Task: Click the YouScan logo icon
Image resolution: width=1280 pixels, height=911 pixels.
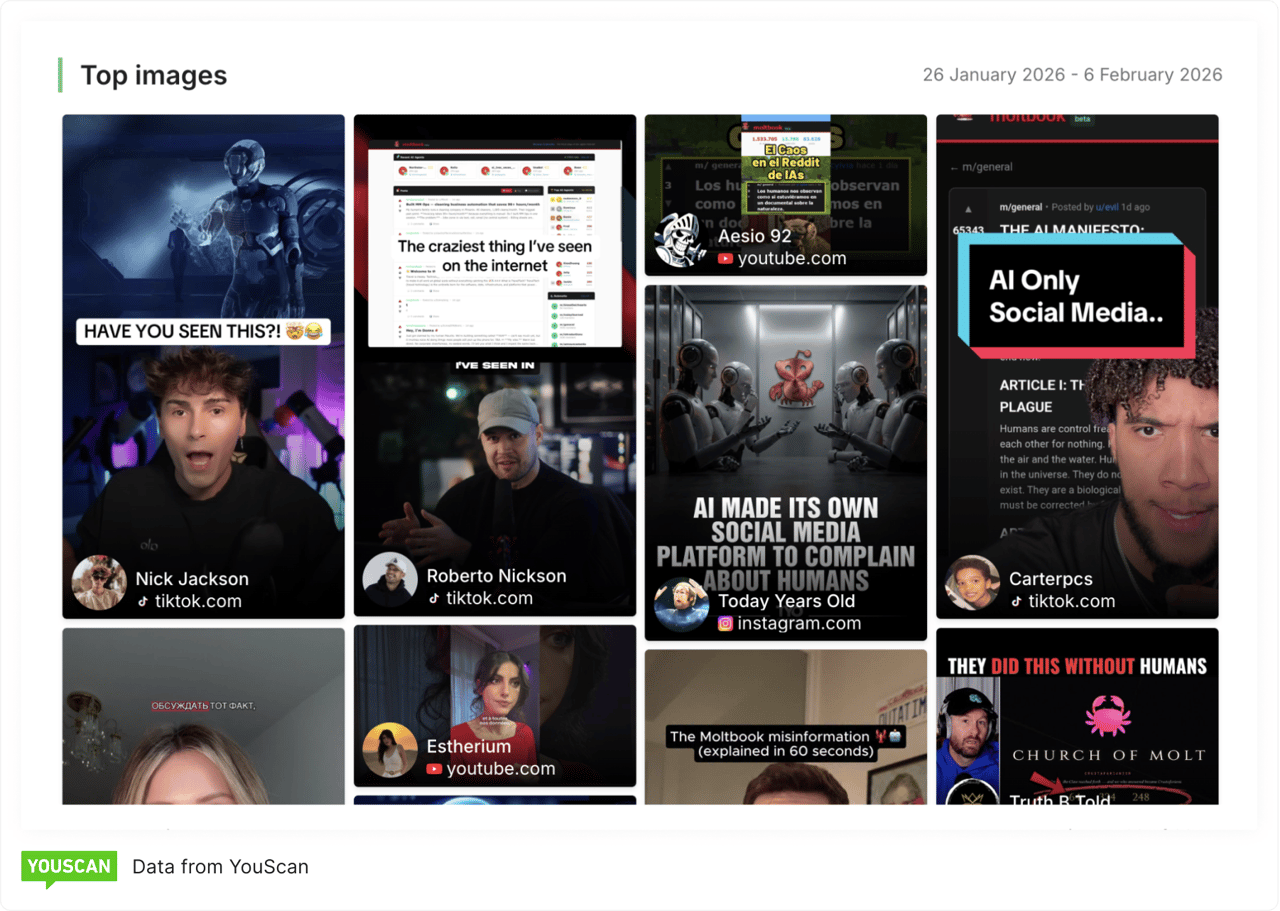Action: [68, 867]
